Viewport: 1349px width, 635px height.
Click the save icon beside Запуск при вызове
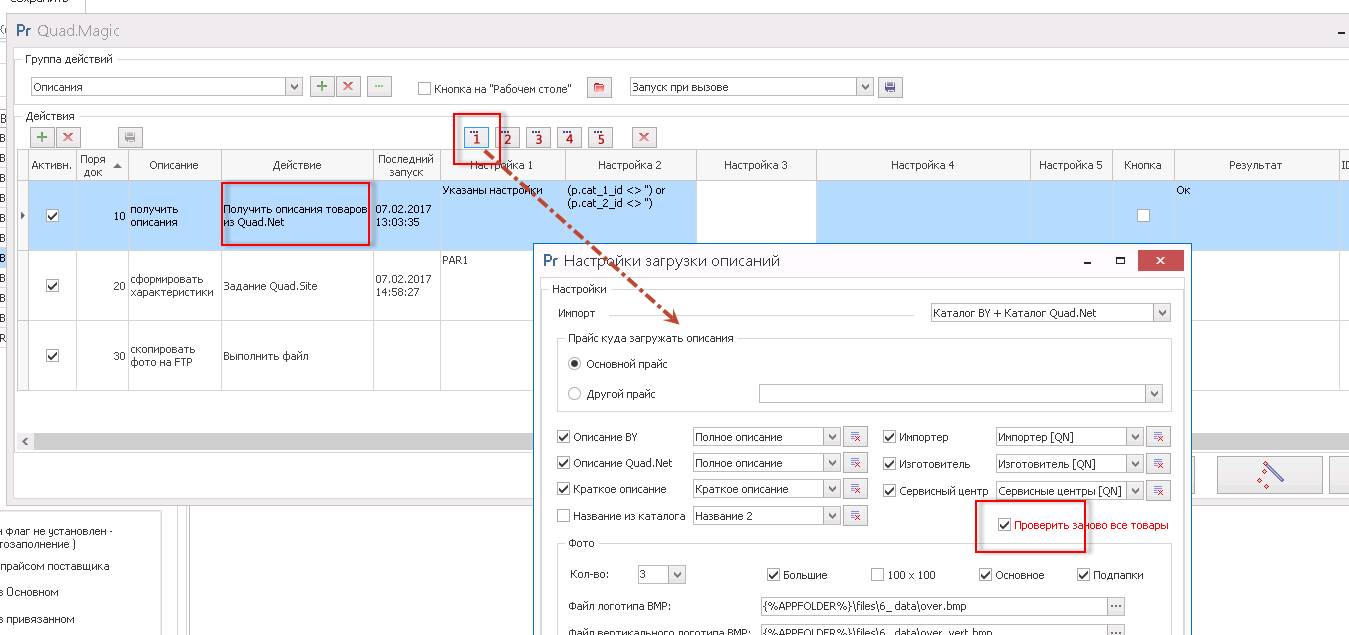(x=890, y=87)
